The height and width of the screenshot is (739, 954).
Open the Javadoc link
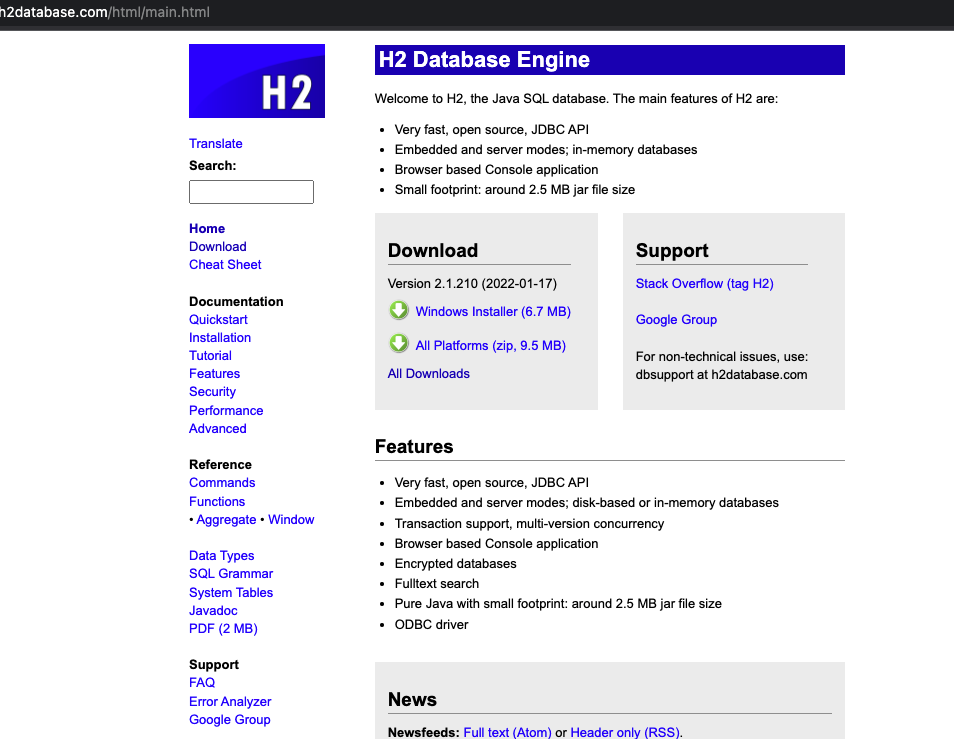tap(213, 611)
